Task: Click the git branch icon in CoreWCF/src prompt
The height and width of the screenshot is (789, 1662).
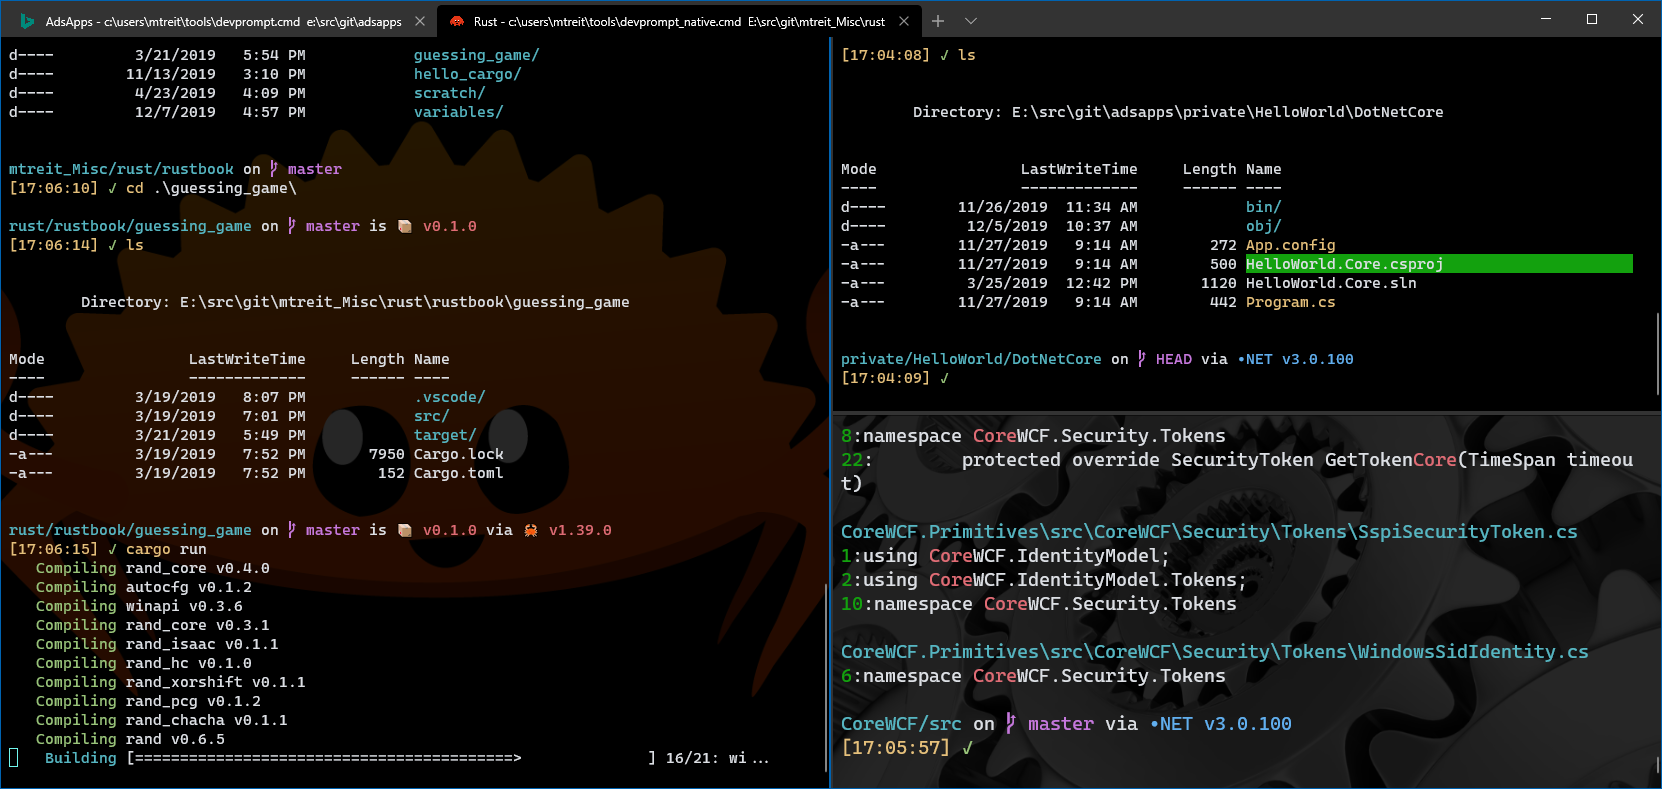Action: coord(1011,723)
